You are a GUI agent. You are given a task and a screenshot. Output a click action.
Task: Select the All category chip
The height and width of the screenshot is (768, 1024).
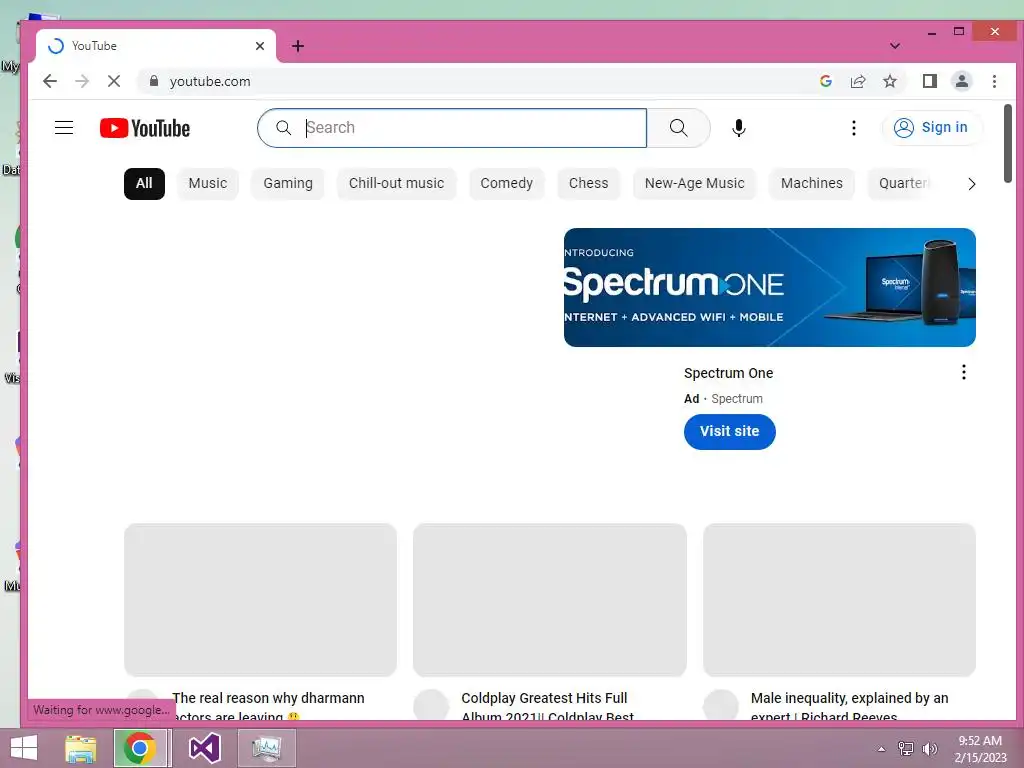(144, 184)
